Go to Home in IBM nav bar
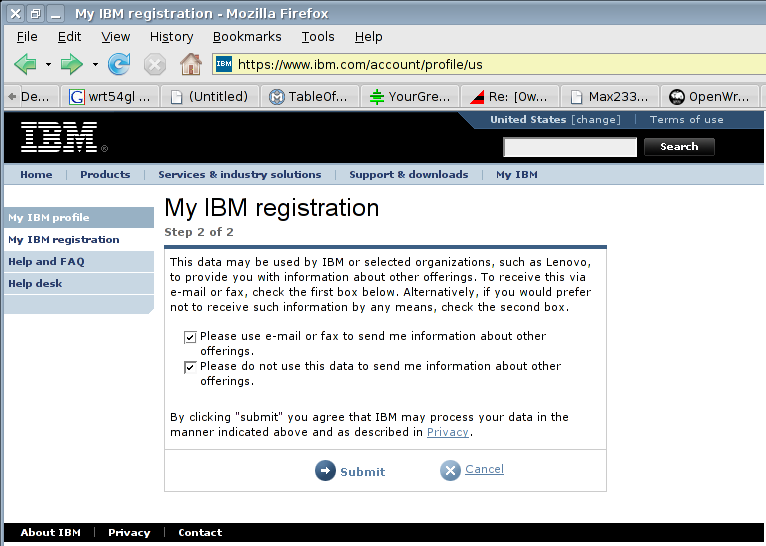 tap(36, 175)
